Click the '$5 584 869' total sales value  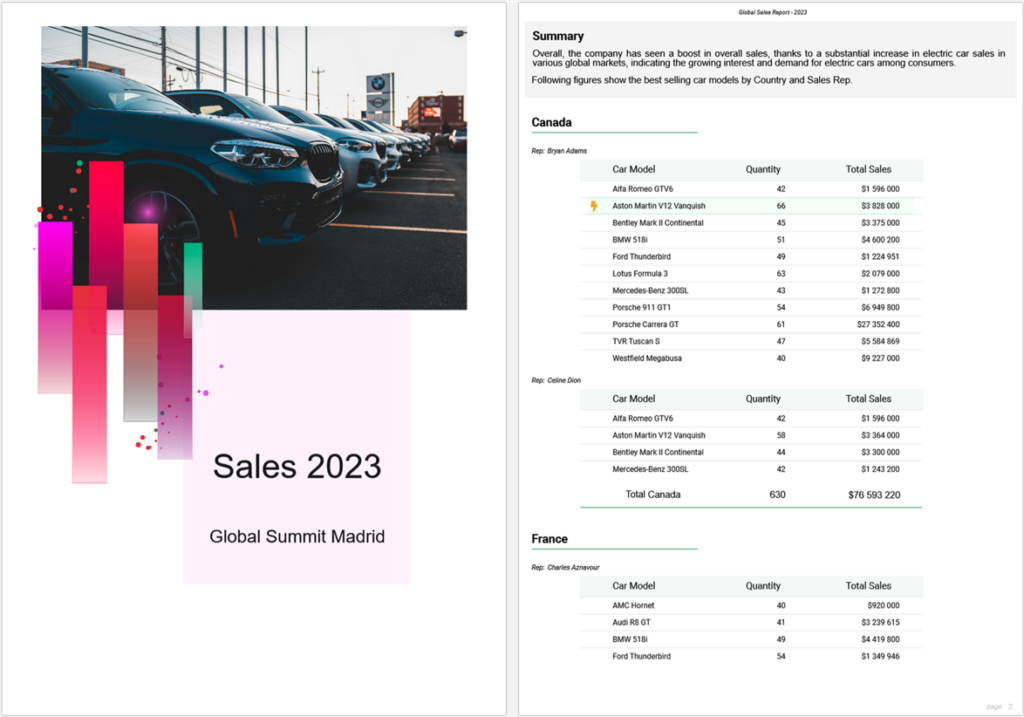point(880,342)
